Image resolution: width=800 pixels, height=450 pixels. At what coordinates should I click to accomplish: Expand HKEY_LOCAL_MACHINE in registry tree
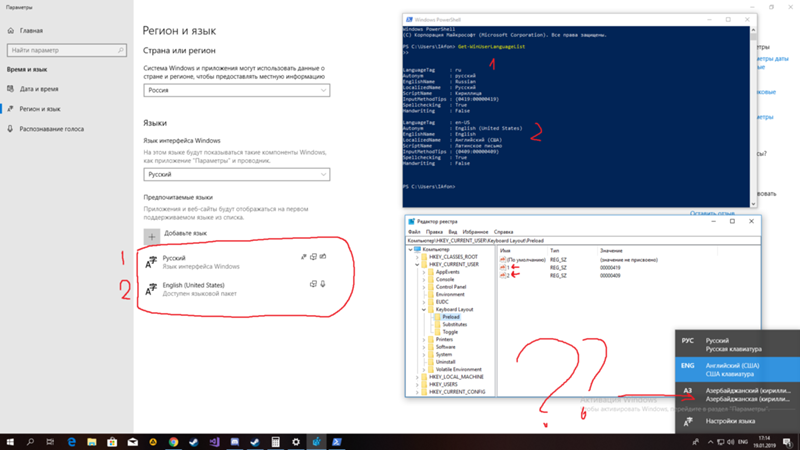[x=417, y=377]
